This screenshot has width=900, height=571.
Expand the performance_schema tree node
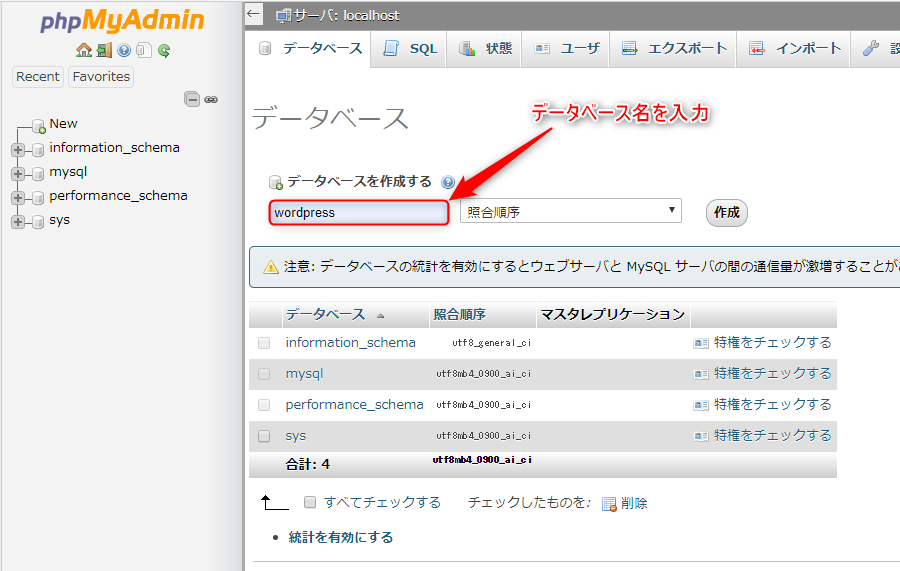18,197
